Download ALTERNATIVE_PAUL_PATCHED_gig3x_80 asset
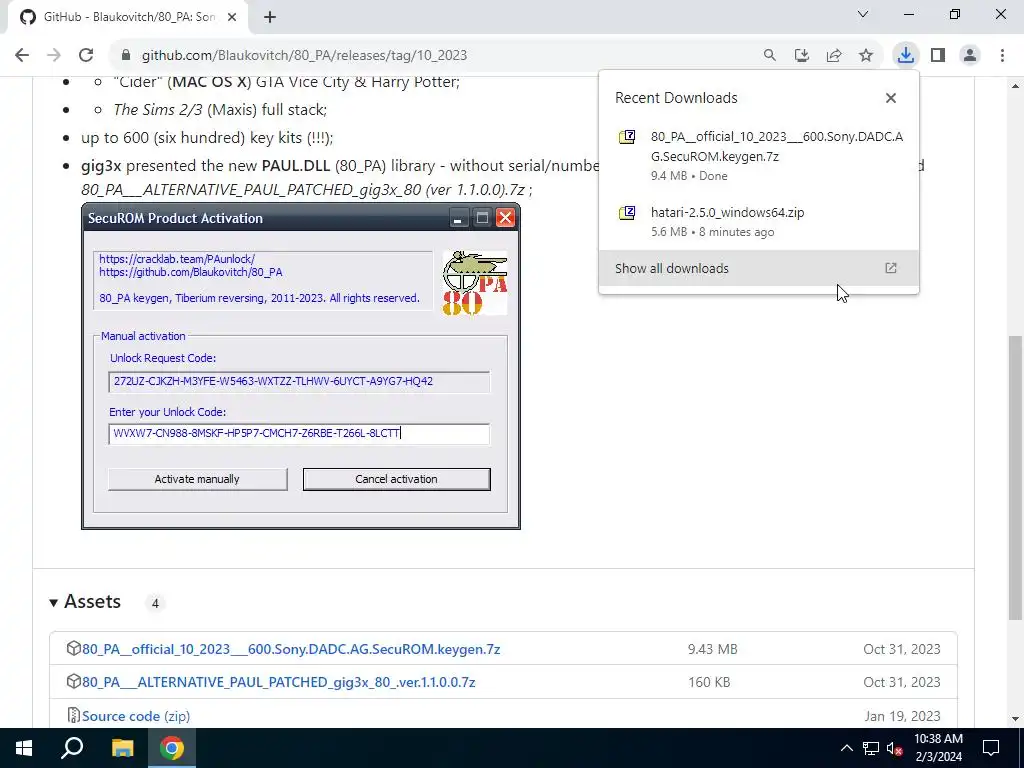The image size is (1024, 768). click(278, 682)
